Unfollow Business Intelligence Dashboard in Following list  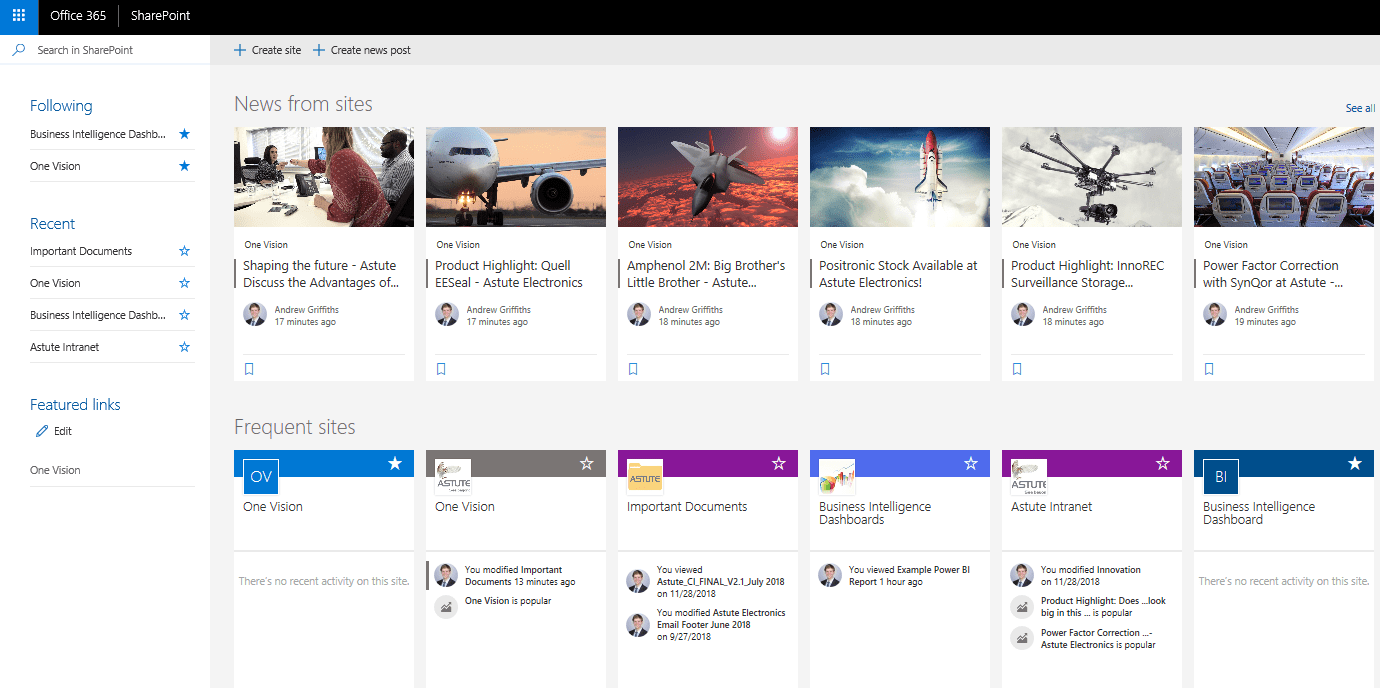(x=184, y=134)
